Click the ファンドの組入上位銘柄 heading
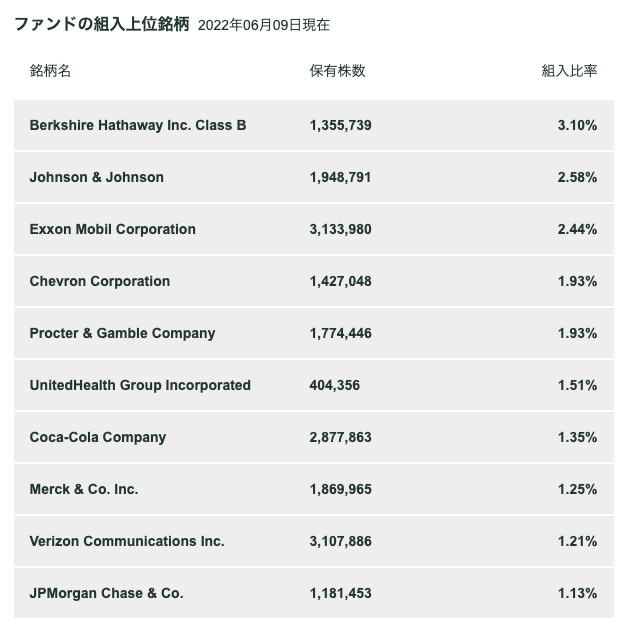 click(102, 24)
